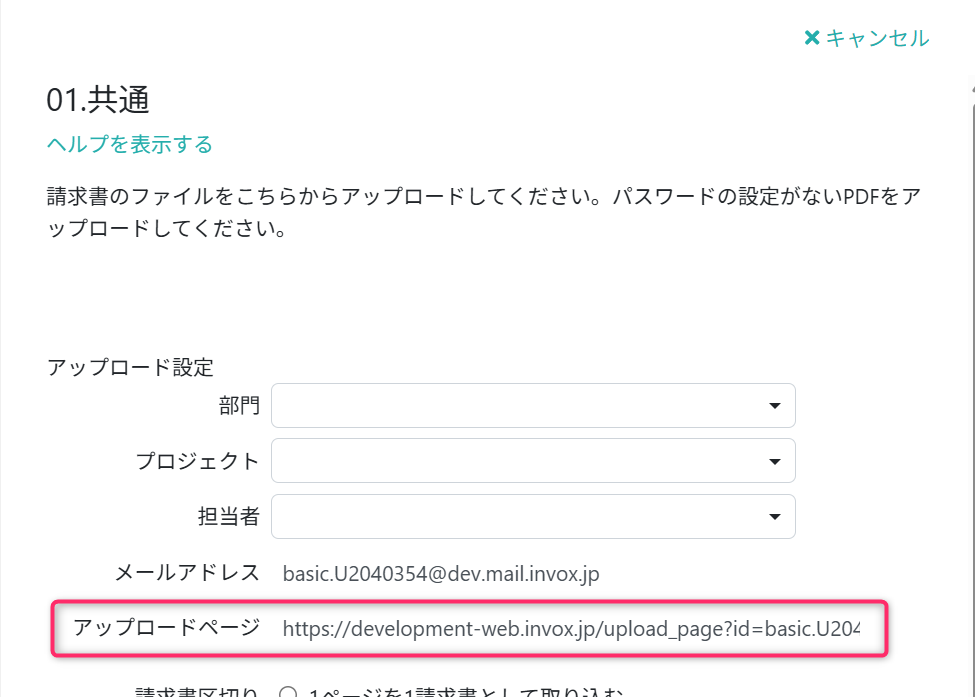The width and height of the screenshot is (975, 697).
Task: Click the upload page URL text
Action: pos(570,628)
